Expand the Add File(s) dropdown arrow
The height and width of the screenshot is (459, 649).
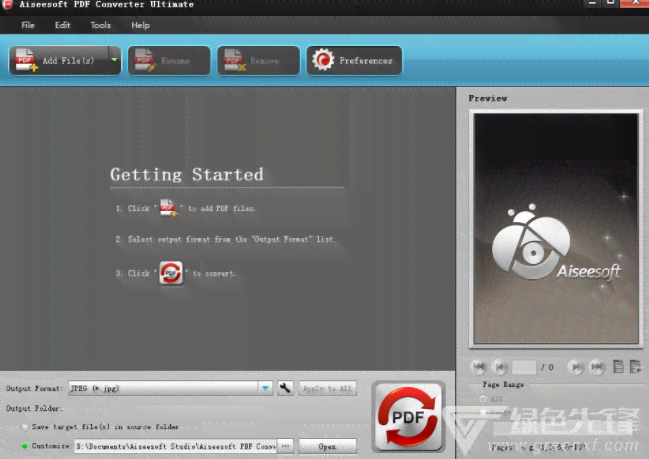coord(115,60)
